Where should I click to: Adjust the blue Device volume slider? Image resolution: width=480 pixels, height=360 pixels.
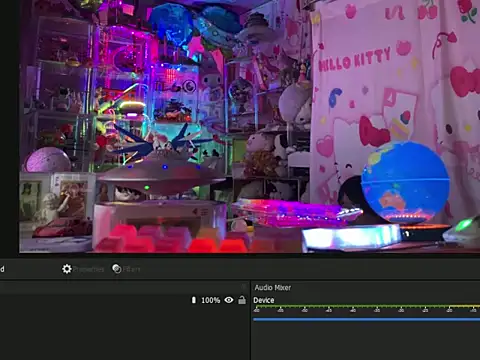click(366, 319)
